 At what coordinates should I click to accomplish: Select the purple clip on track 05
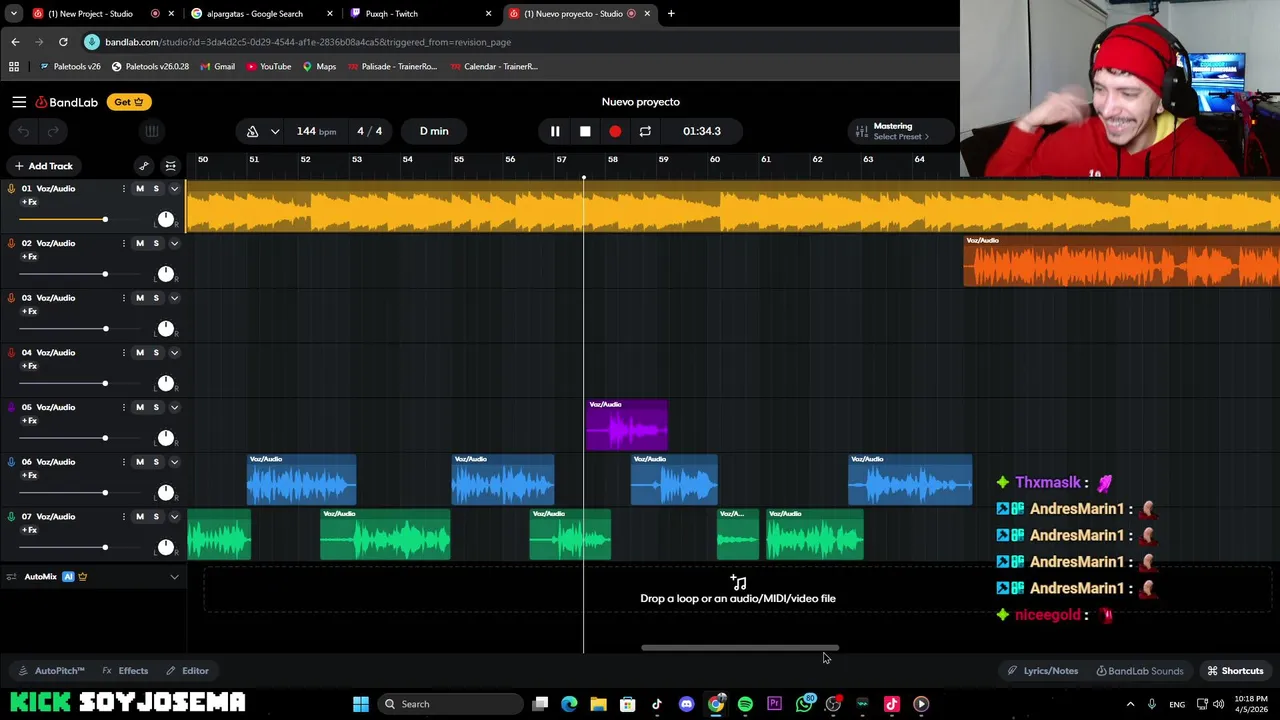click(627, 425)
